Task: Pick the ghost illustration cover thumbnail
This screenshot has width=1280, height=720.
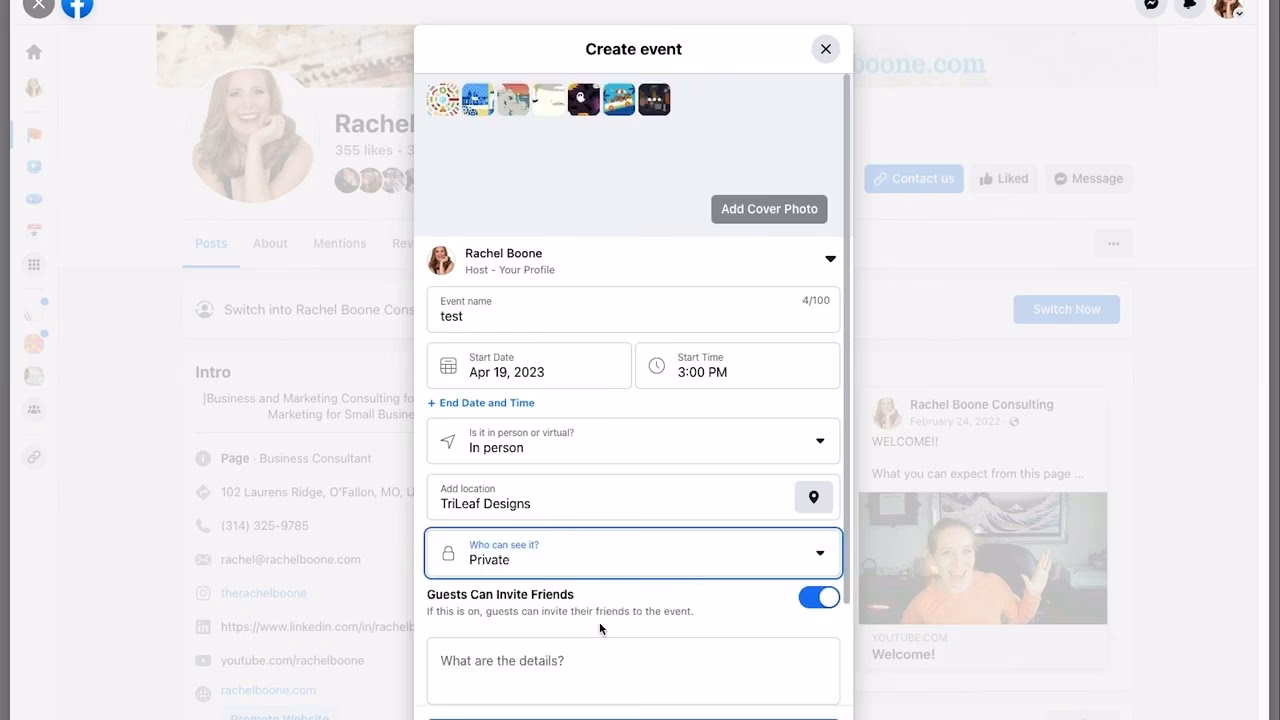Action: click(x=584, y=99)
